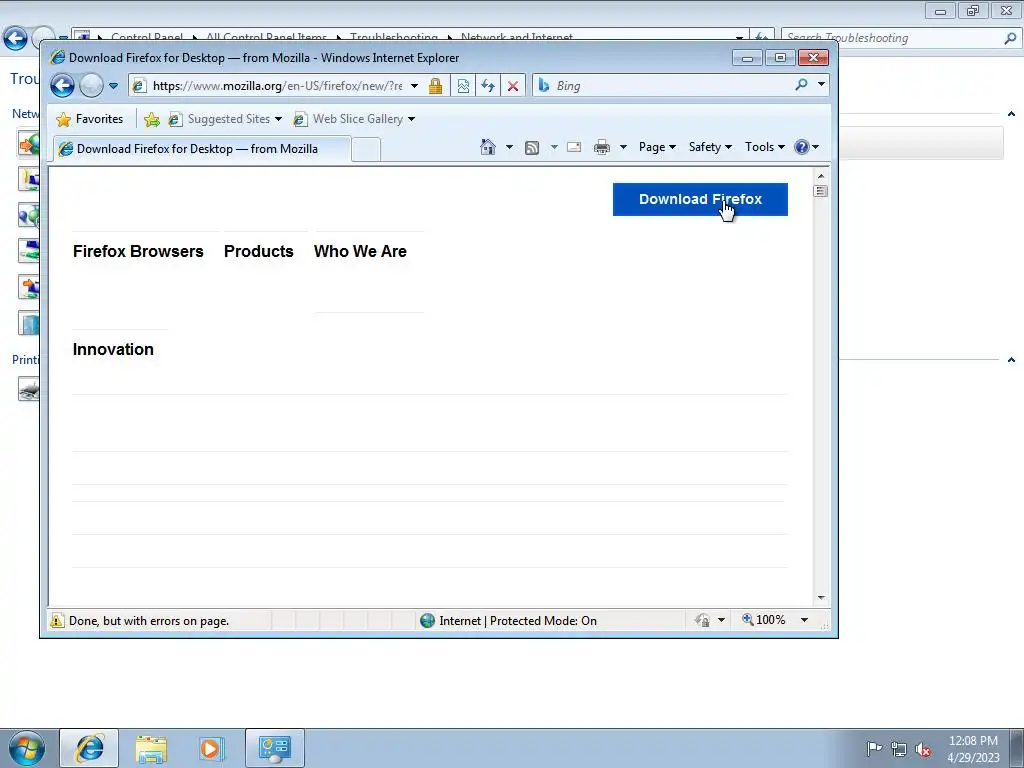The height and width of the screenshot is (768, 1024).
Task: Click Internet Explorer taskbar icon
Action: (89, 748)
